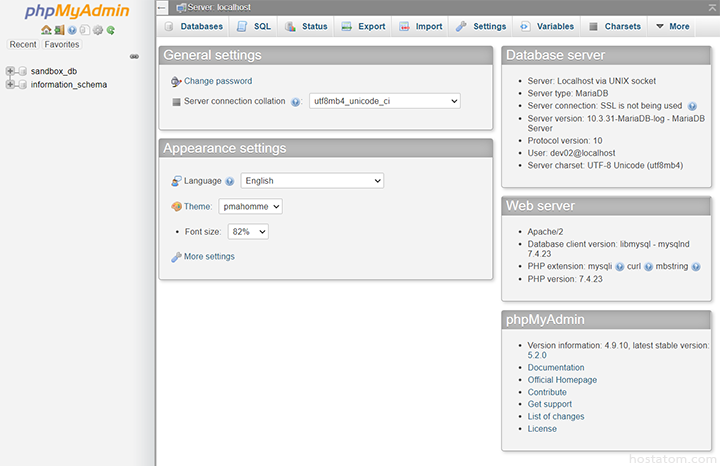Reload the navigation panel with the green refresh icon

click(111, 31)
